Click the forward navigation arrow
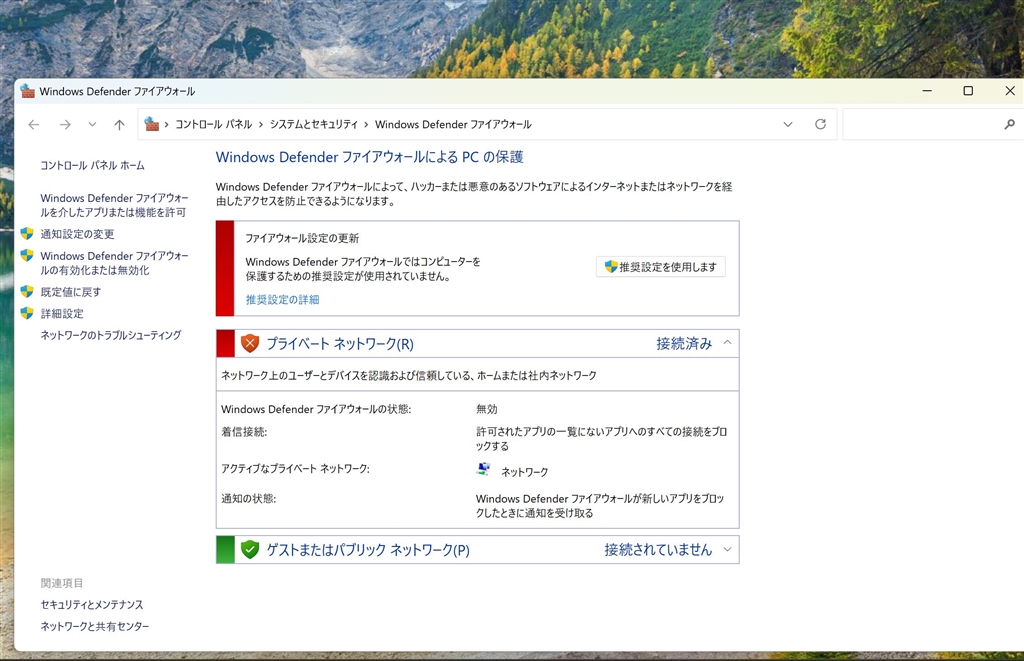Image resolution: width=1024 pixels, height=661 pixels. [x=65, y=124]
